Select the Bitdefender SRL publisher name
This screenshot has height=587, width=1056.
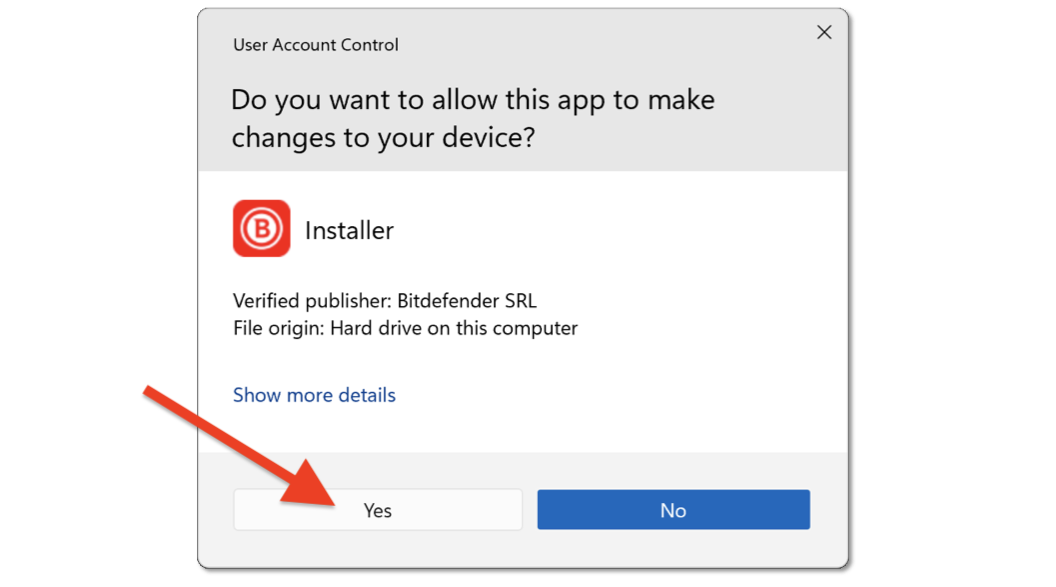[x=474, y=300]
